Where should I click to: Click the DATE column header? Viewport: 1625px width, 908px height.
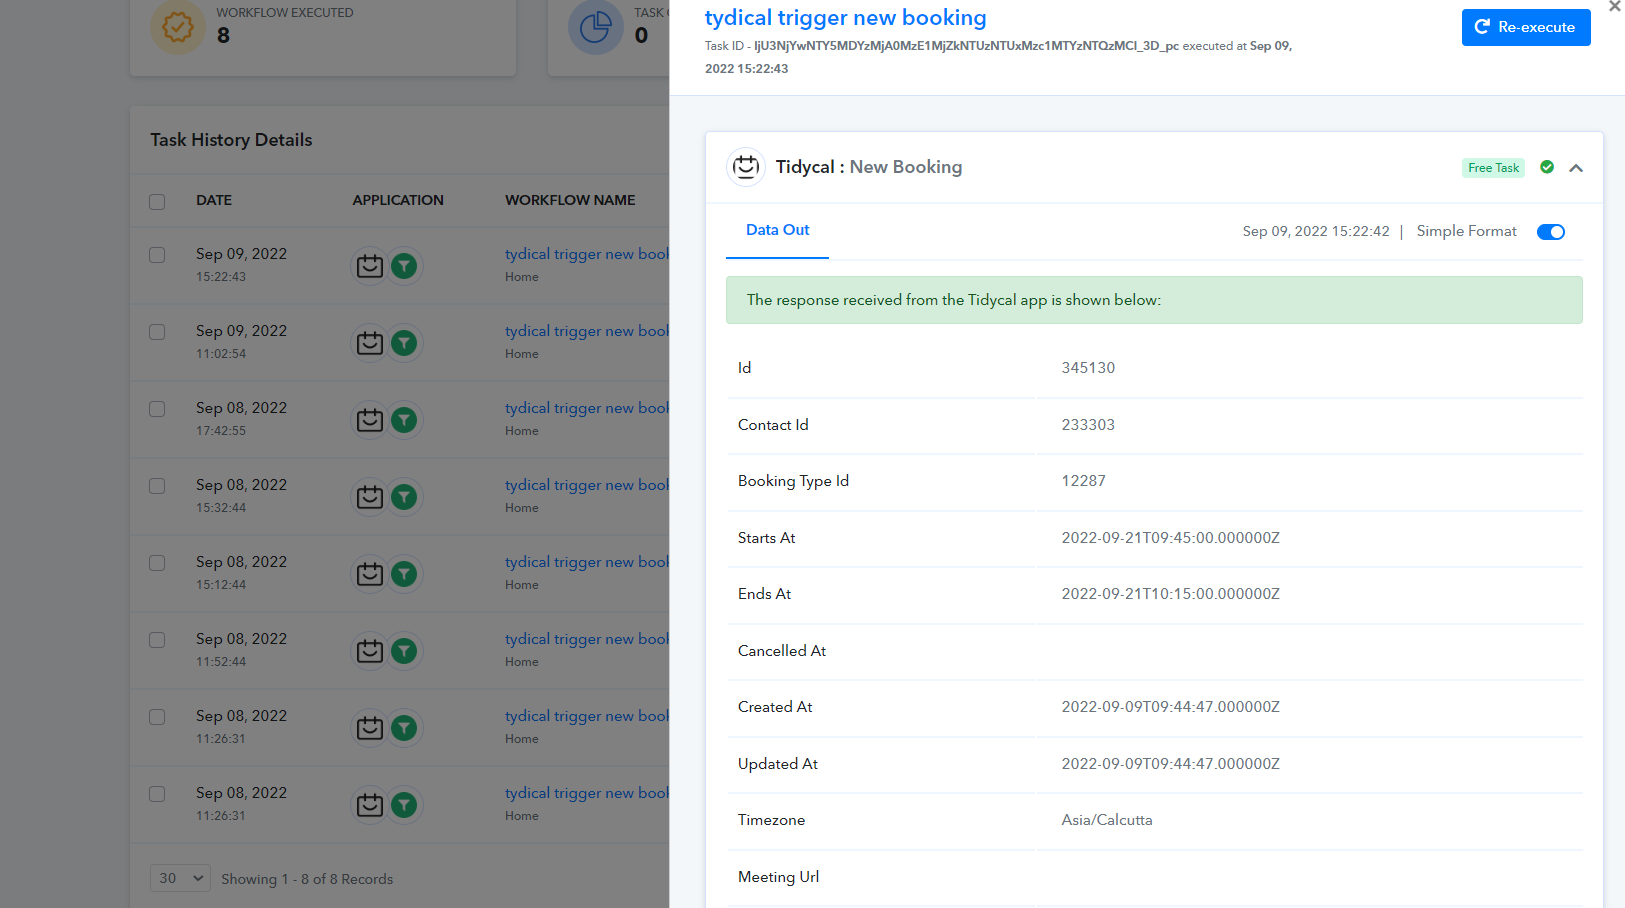point(214,200)
